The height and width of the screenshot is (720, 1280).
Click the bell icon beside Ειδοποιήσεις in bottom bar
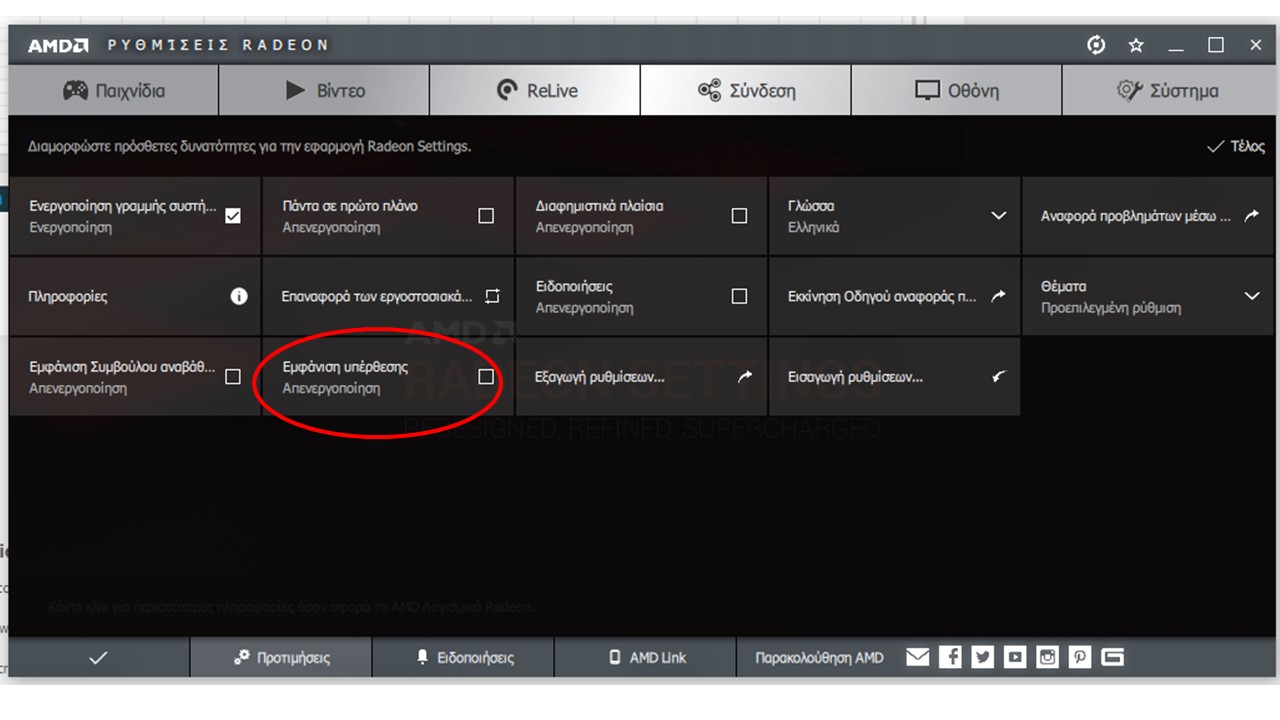pos(423,658)
